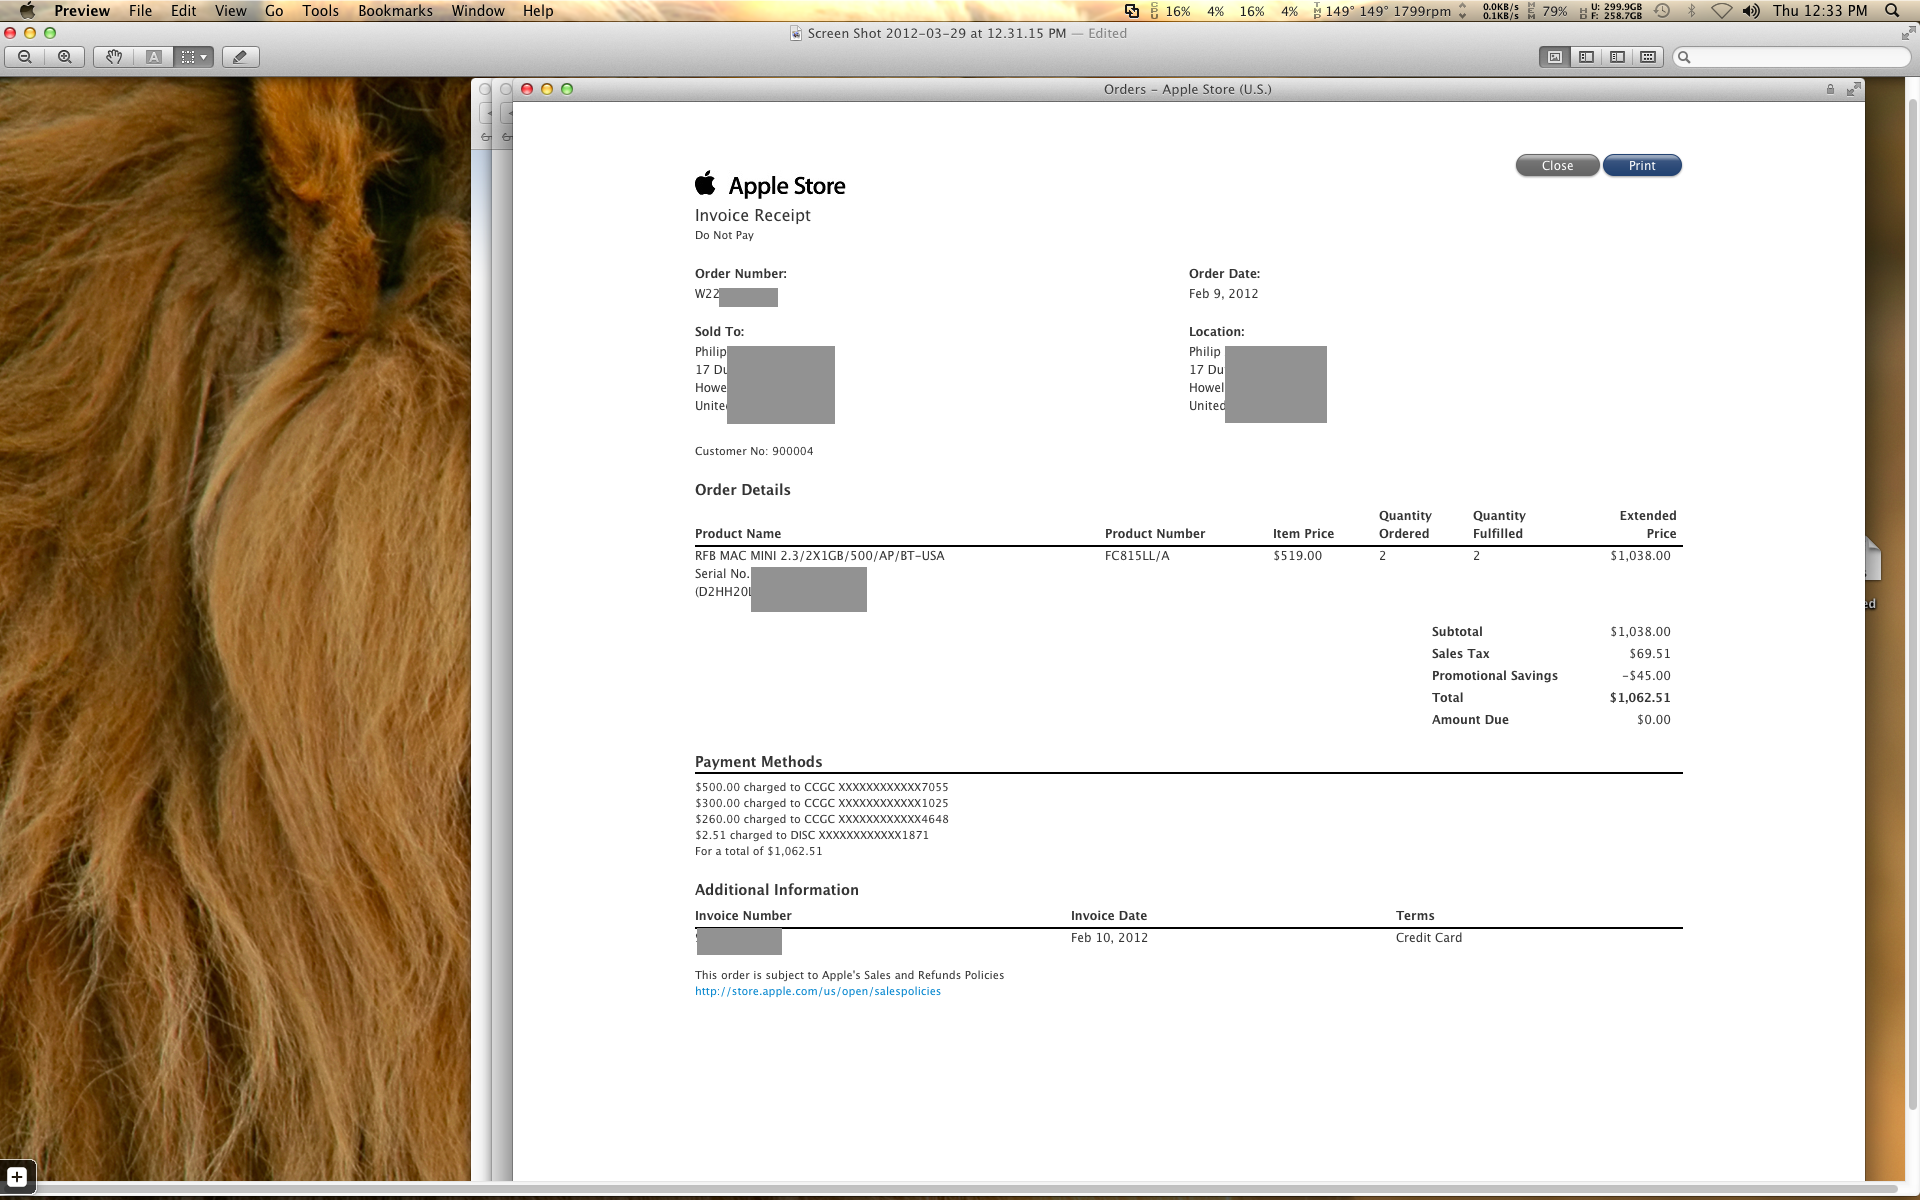Click the blue Print button
Screen dimensions: 1920x1200
[1642, 166]
